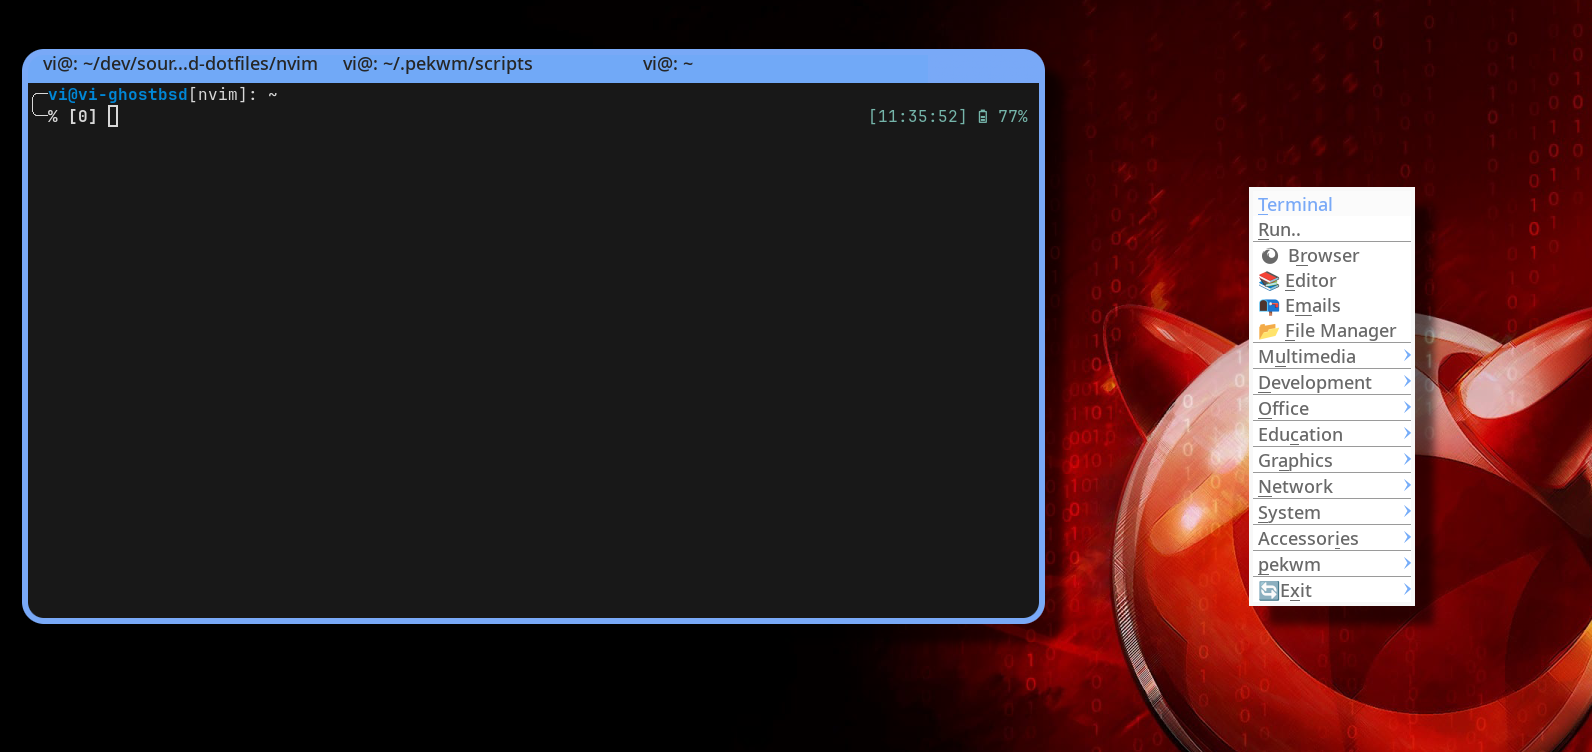Click the terminal command prompt cursor
1592x752 pixels.
coord(113,117)
